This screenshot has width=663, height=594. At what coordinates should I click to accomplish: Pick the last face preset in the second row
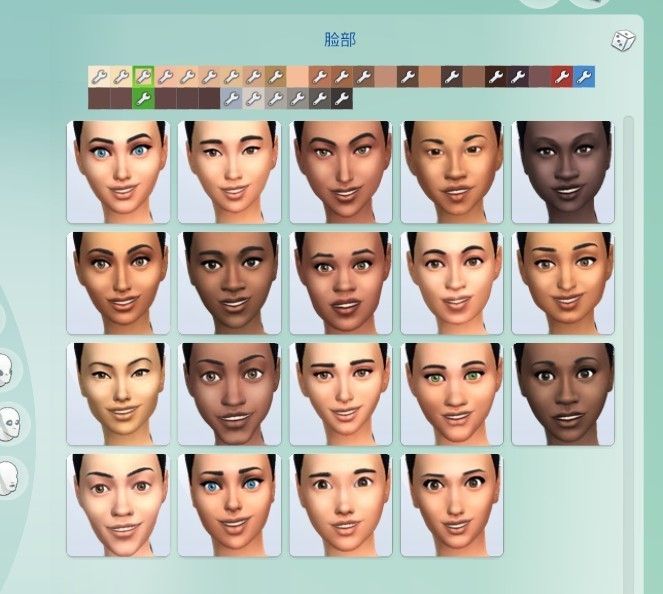(563, 283)
